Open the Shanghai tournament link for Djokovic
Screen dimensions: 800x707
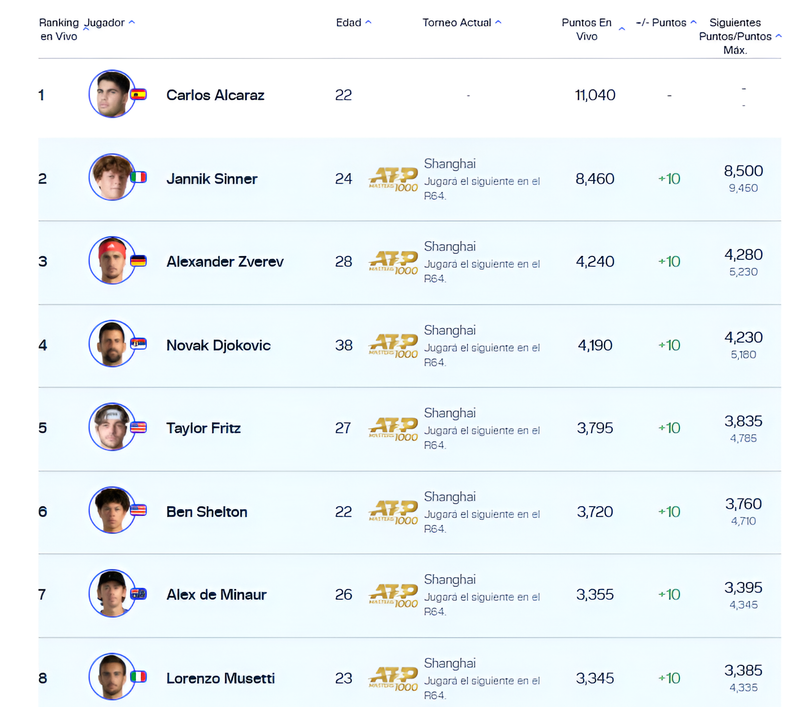click(x=449, y=330)
